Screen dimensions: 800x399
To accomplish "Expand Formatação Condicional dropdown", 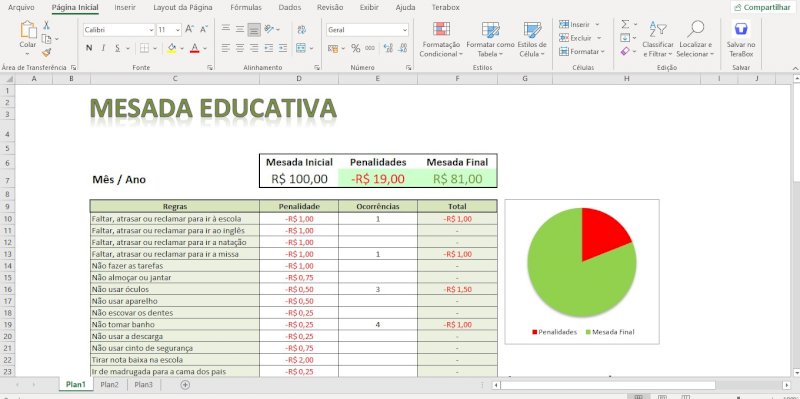I will click(x=441, y=39).
